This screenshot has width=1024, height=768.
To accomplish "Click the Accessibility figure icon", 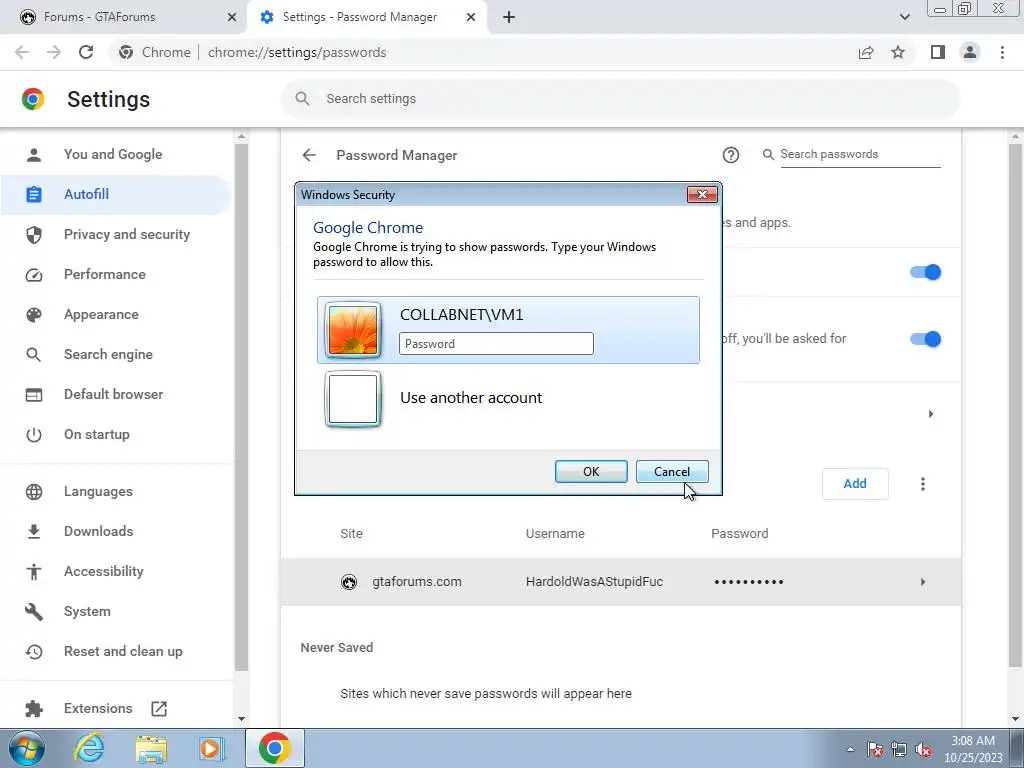I will pyautogui.click(x=34, y=571).
